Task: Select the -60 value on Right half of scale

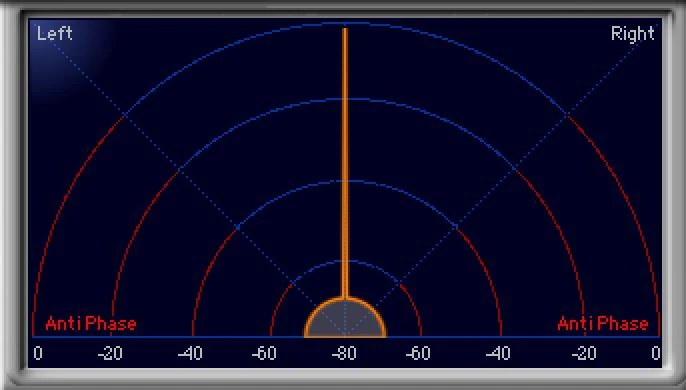Action: [418, 353]
